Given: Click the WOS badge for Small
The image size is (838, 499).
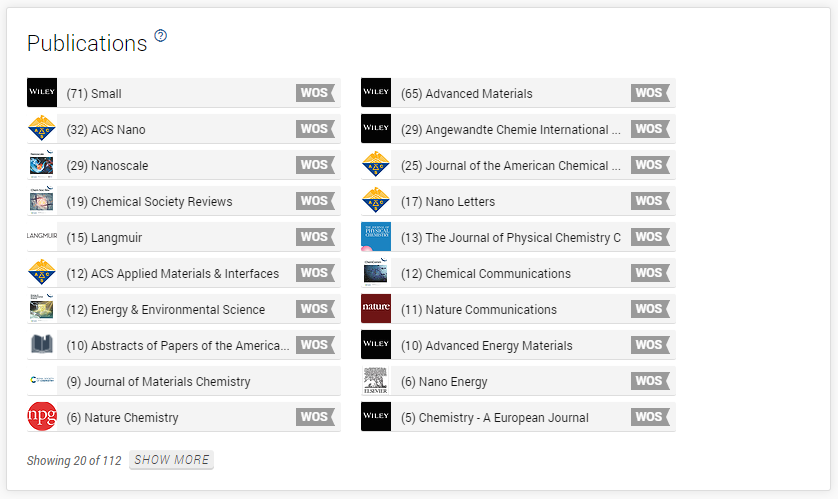Looking at the screenshot, I should (315, 93).
